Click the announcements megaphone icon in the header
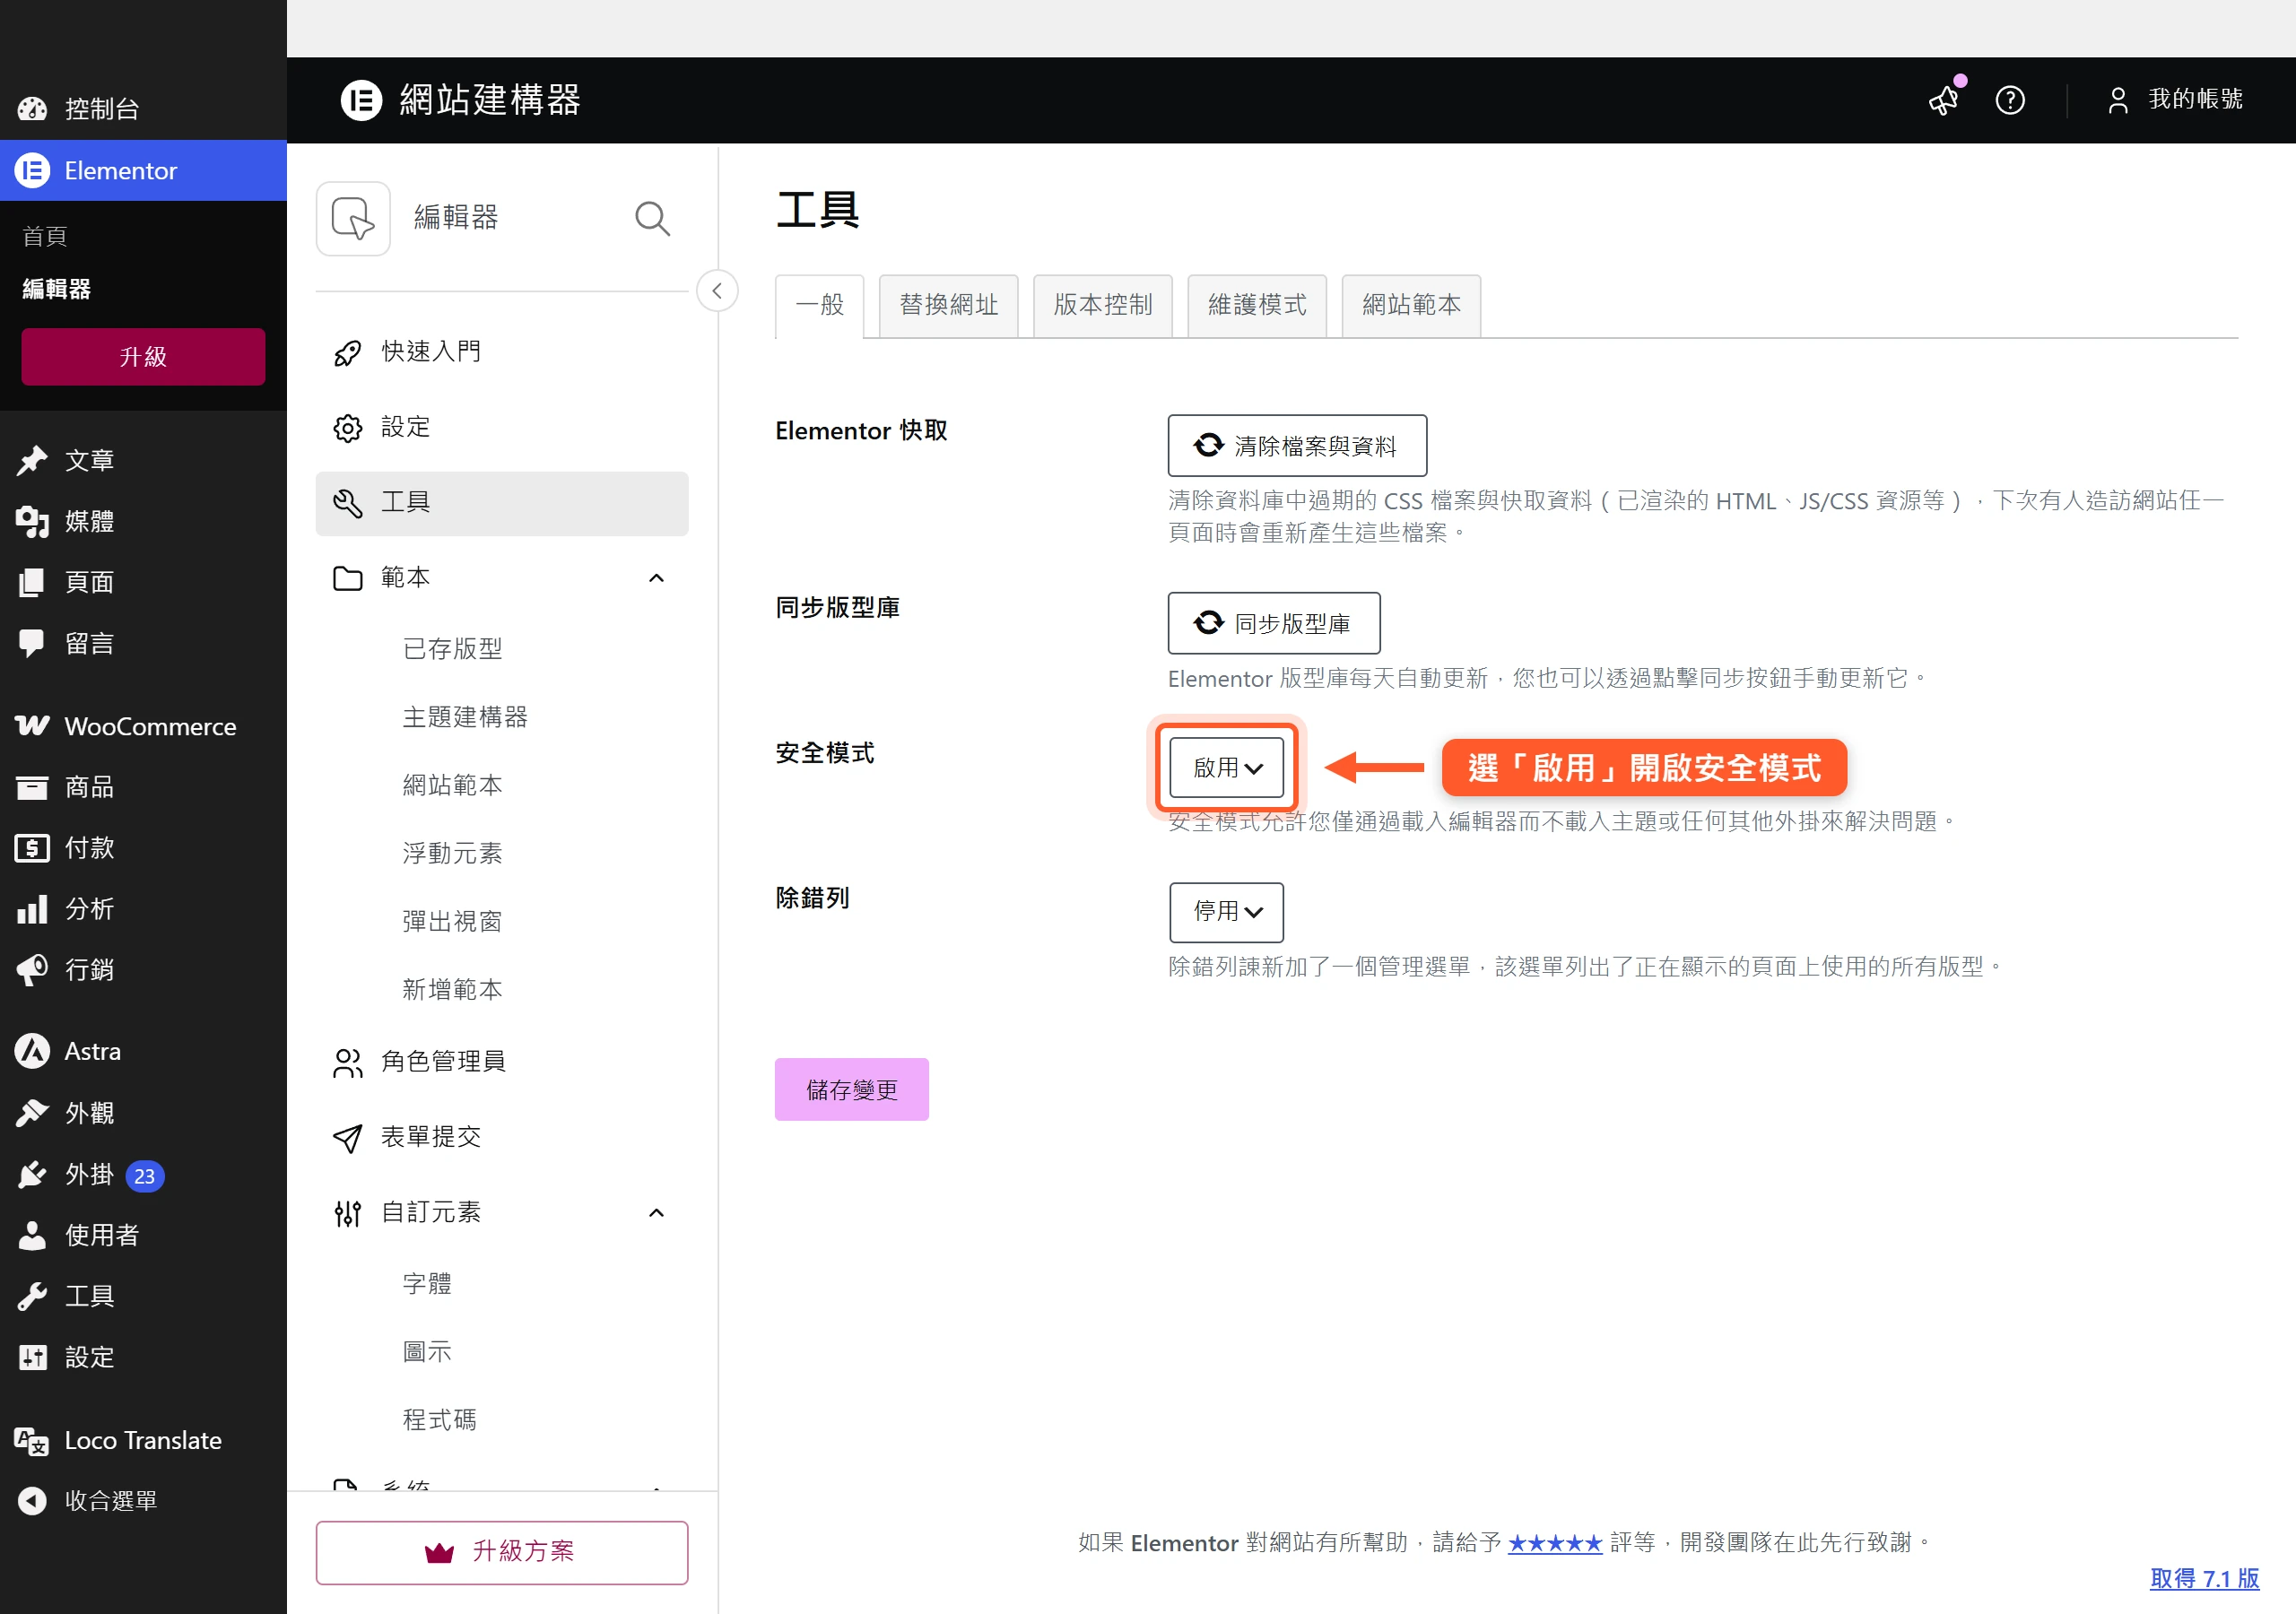2296x1614 pixels. pyautogui.click(x=1945, y=100)
